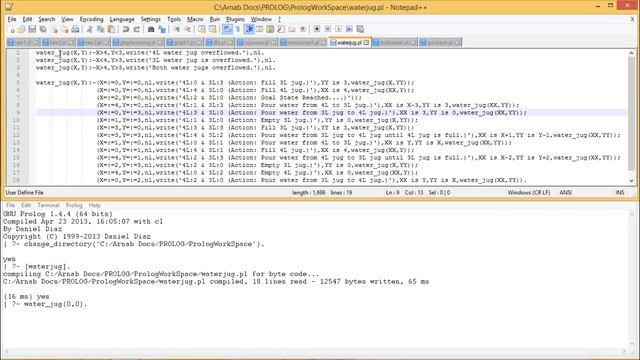Viewport: 640px width, 360px height.
Task: Open the Document Map toolbar icon
Action: [270, 29]
